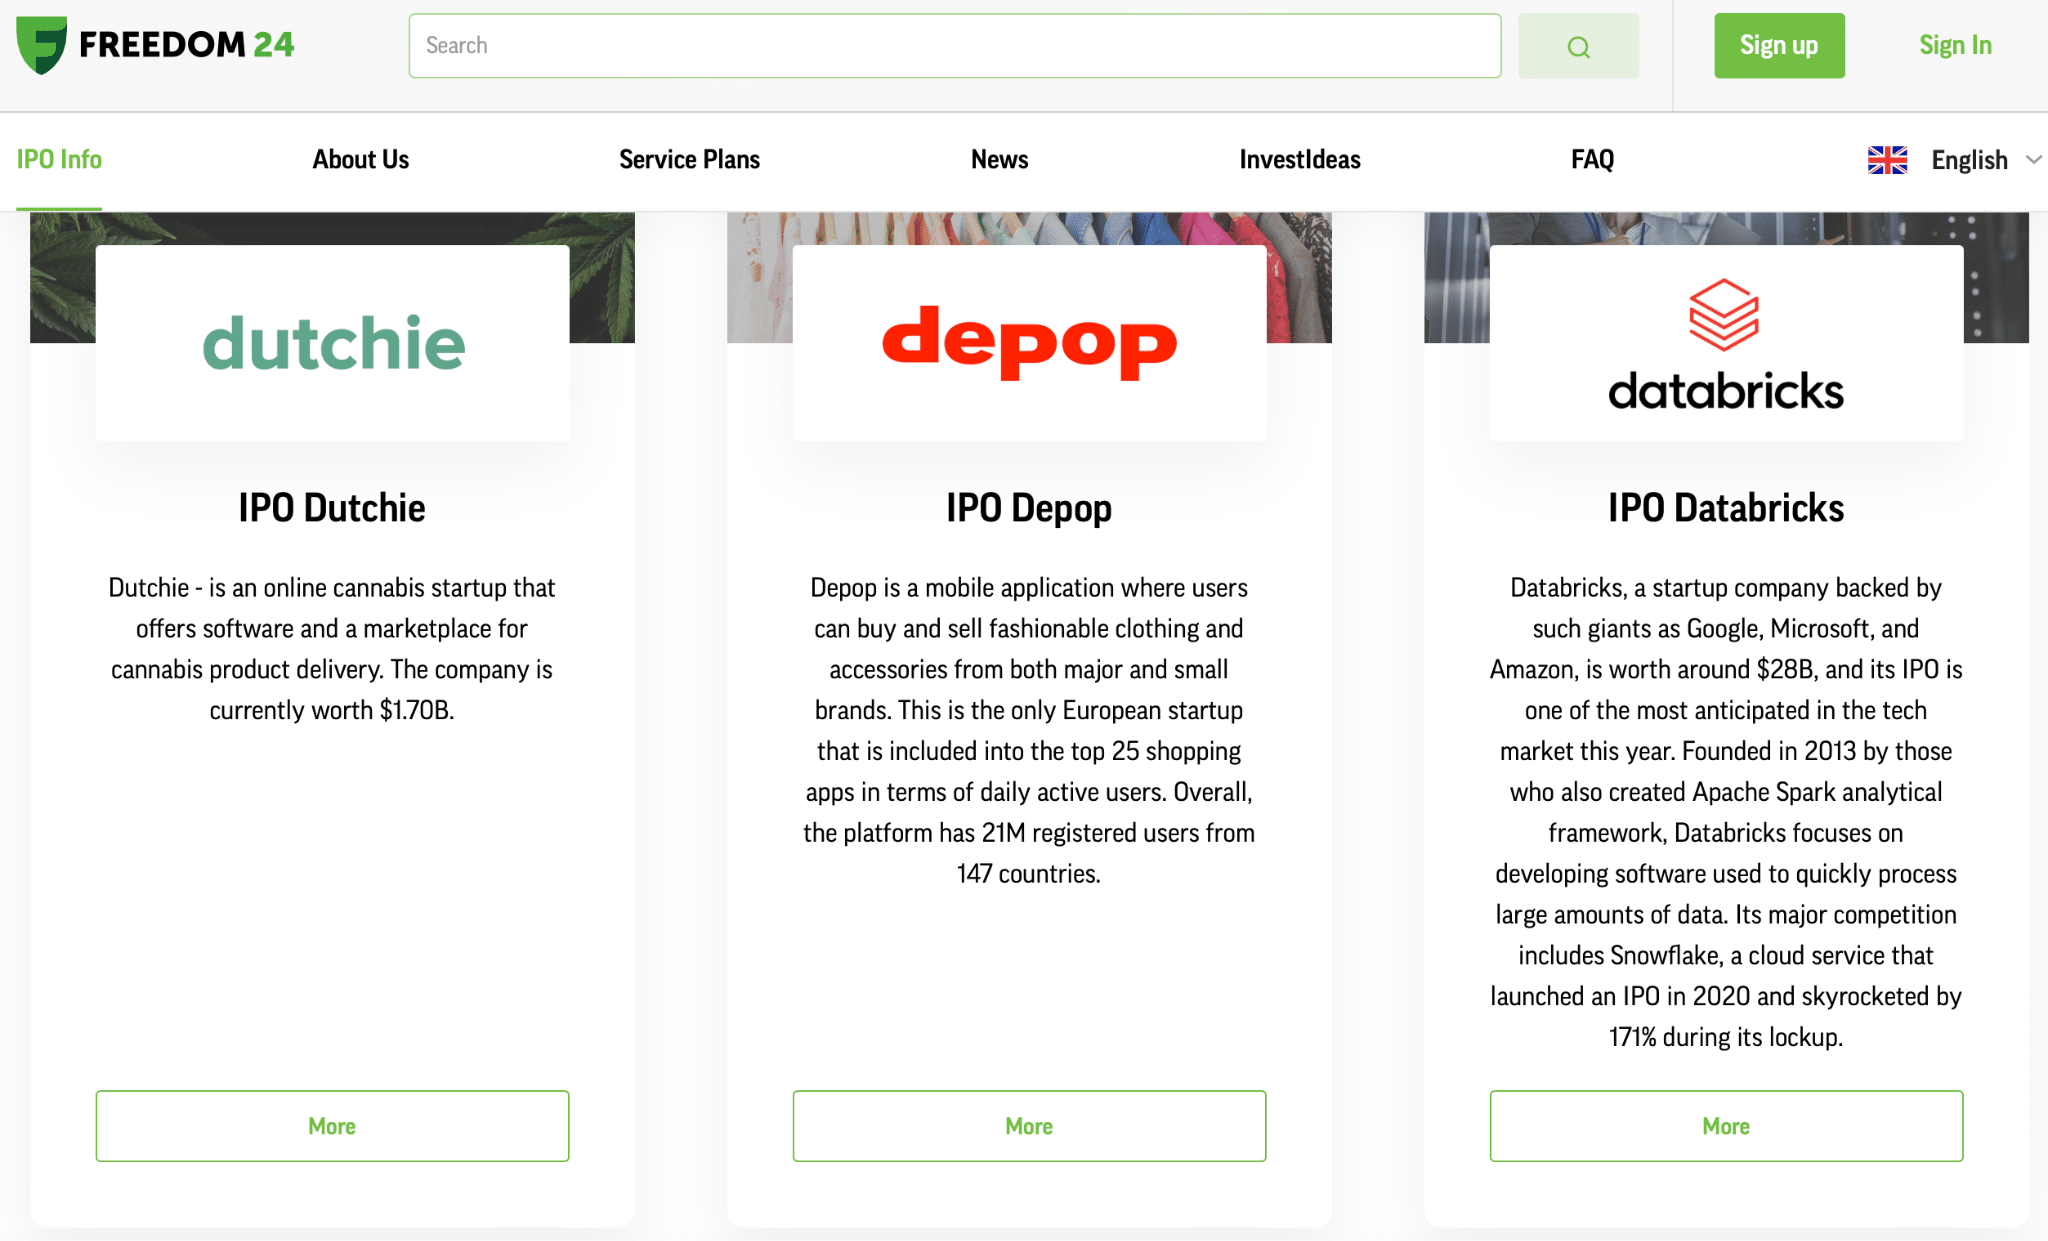This screenshot has height=1241, width=2048.
Task: Open the InvestIdeas menu item
Action: click(x=1299, y=159)
